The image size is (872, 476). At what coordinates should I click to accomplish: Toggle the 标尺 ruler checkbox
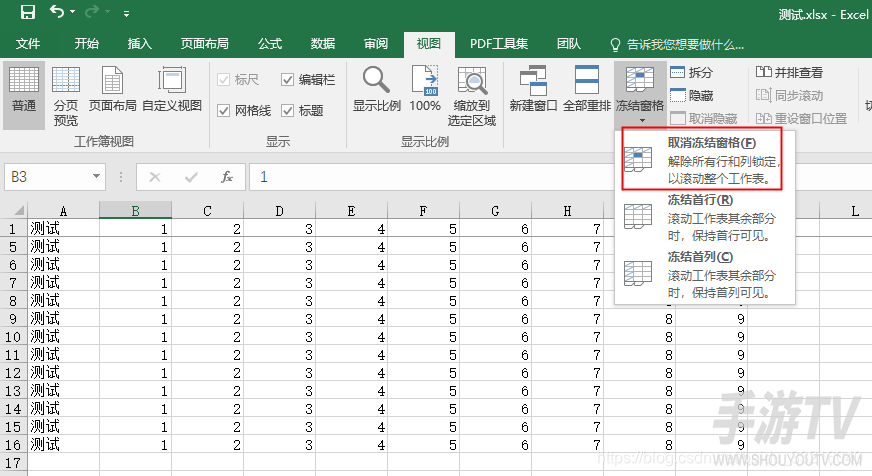(238, 80)
